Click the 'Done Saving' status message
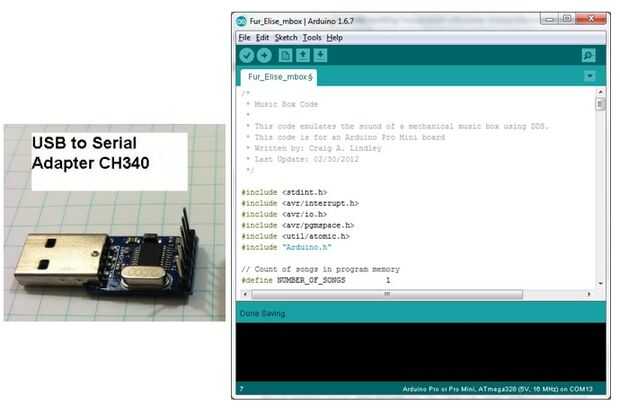The image size is (620, 414). [x=263, y=314]
